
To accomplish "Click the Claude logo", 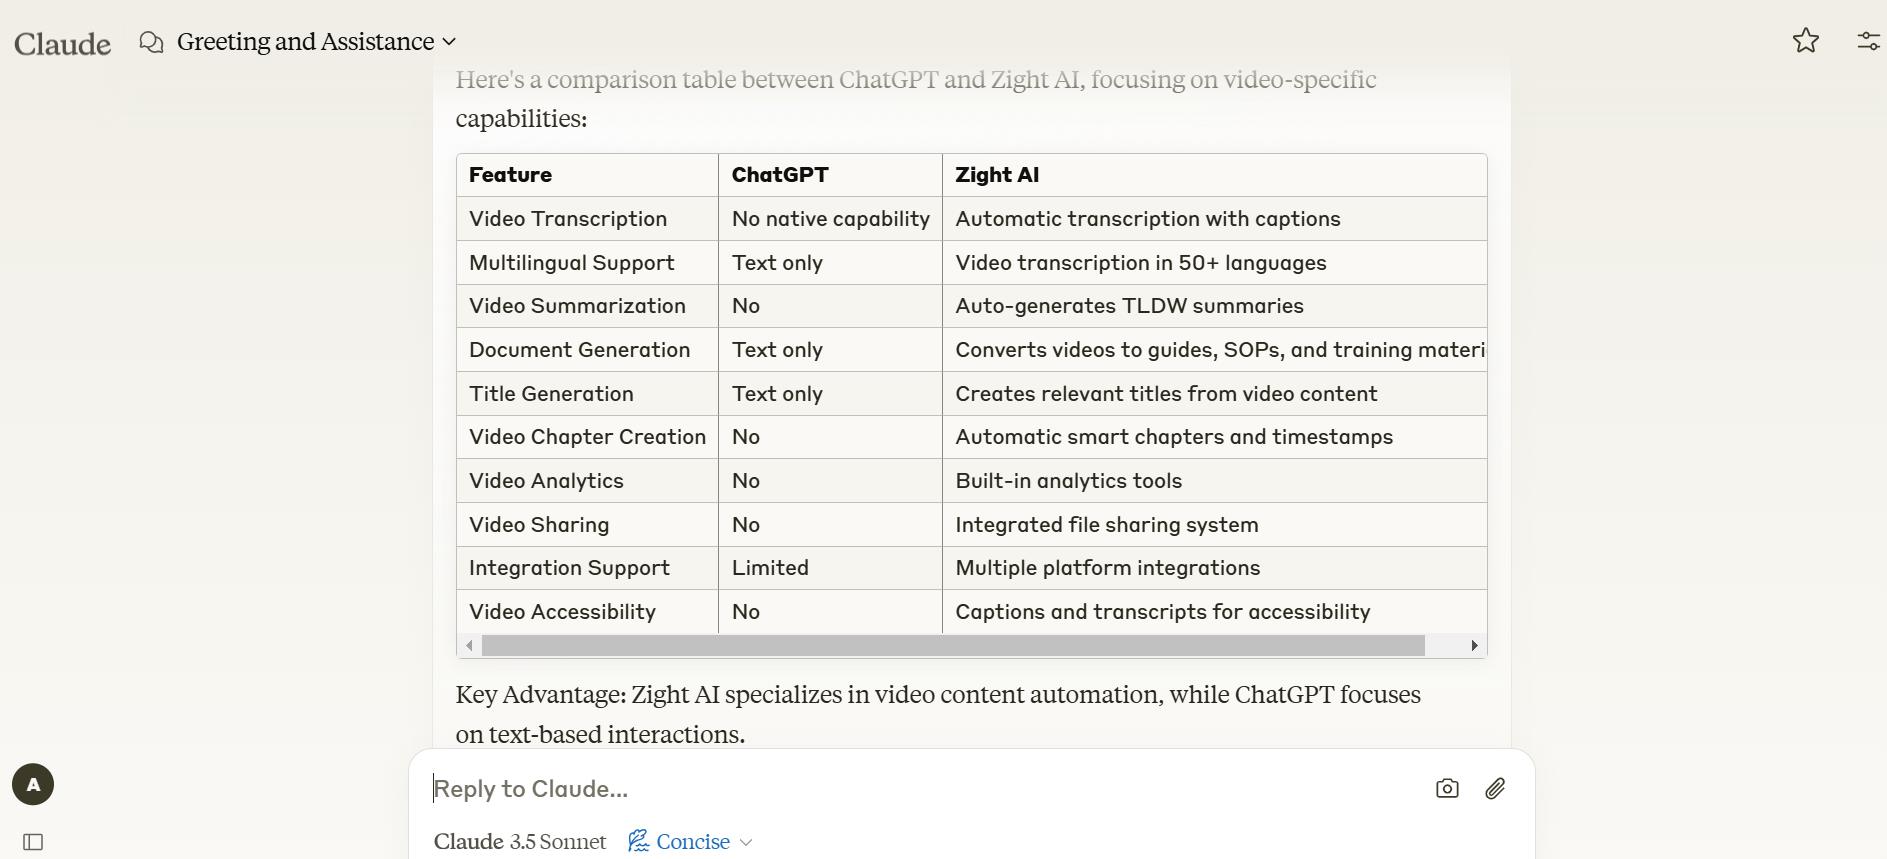I will click(x=62, y=44).
